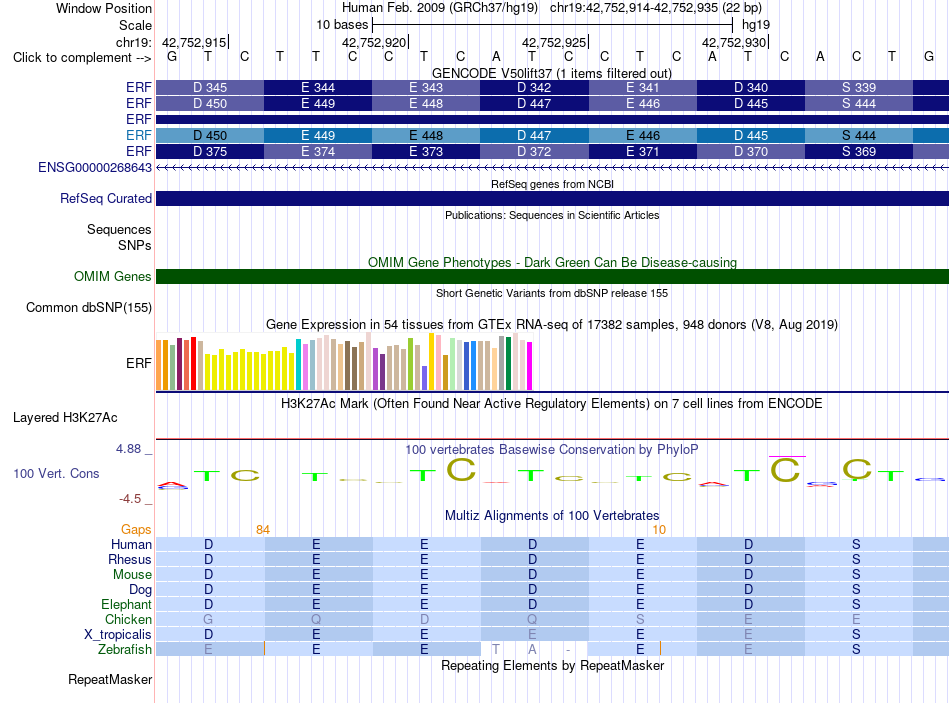
Task: Open 'Multiz Alignments of 100 Vertebrates' title
Action: pyautogui.click(x=552, y=516)
